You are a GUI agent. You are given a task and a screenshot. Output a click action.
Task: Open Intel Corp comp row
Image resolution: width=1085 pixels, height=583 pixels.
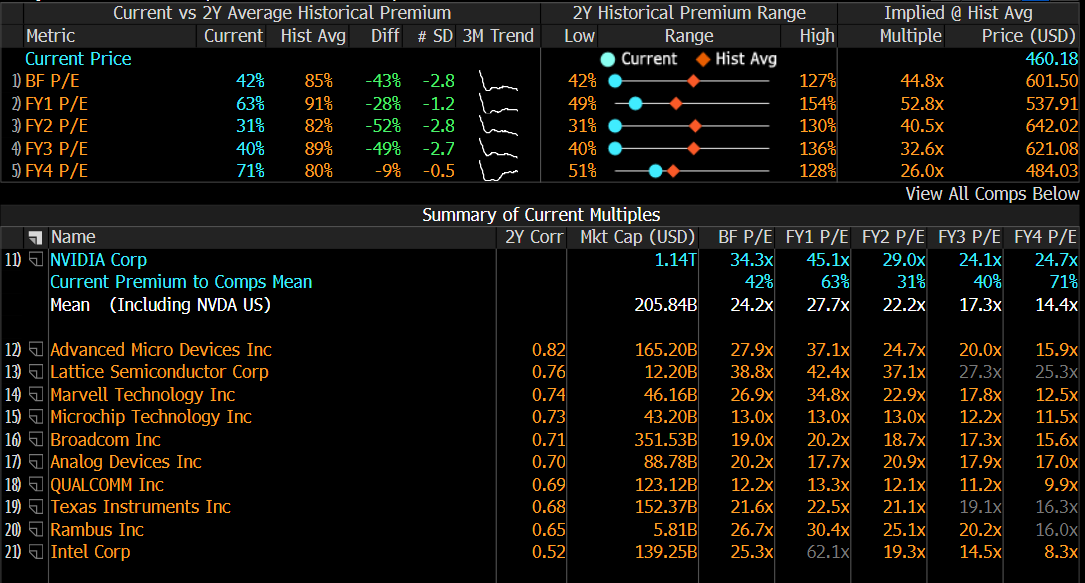click(x=90, y=552)
